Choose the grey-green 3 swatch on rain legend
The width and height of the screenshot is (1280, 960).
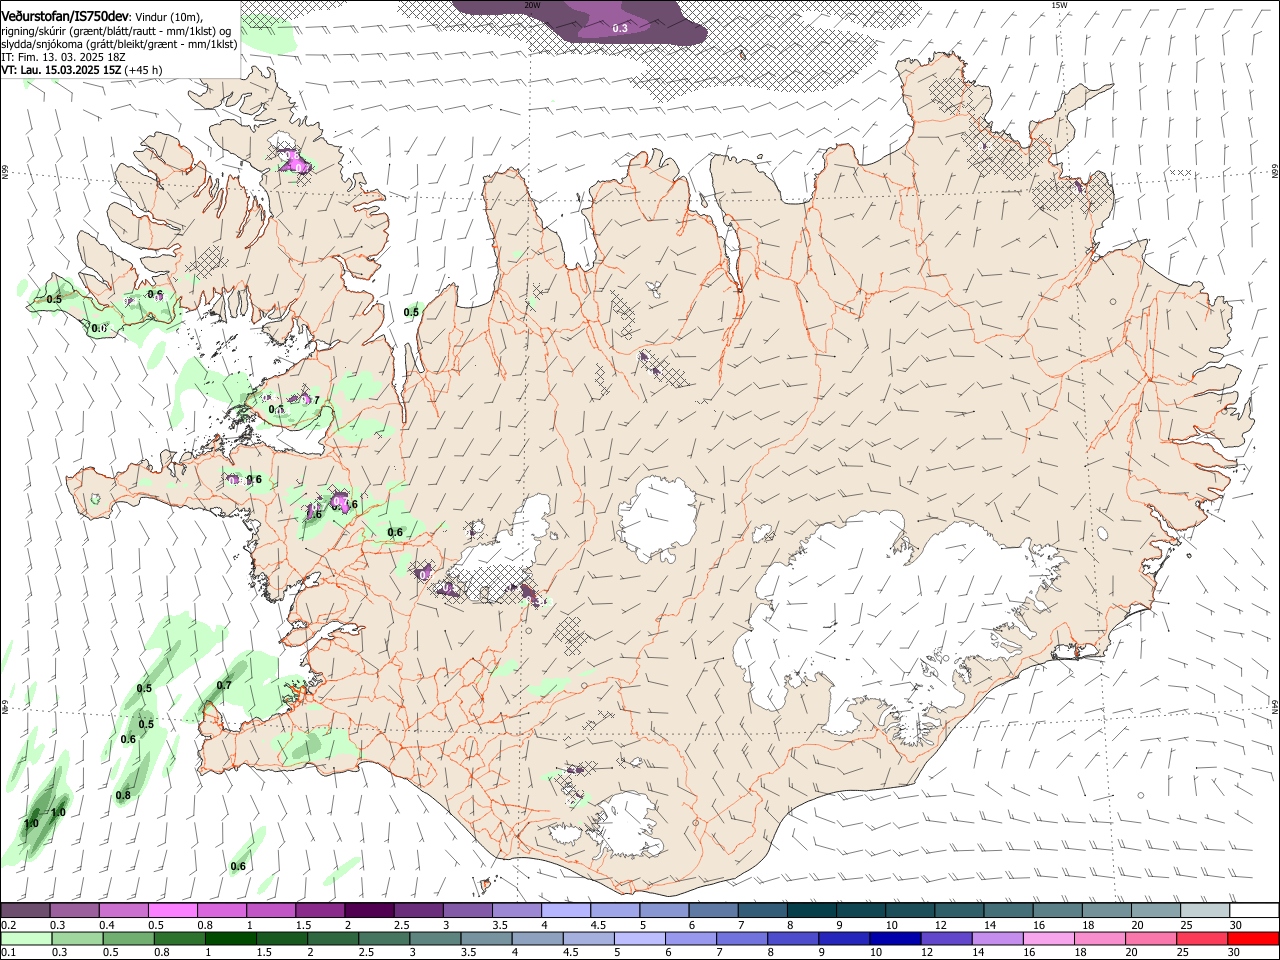pos(435,938)
